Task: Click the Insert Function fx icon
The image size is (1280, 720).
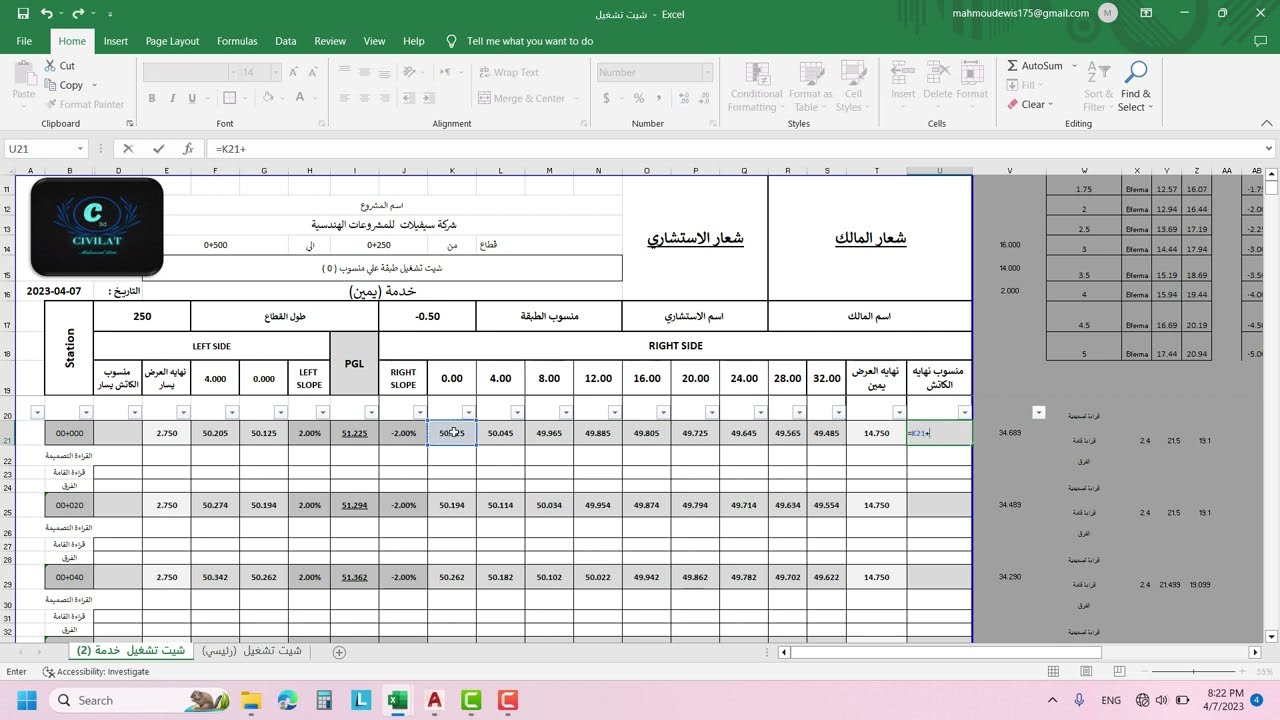Action: tap(188, 149)
